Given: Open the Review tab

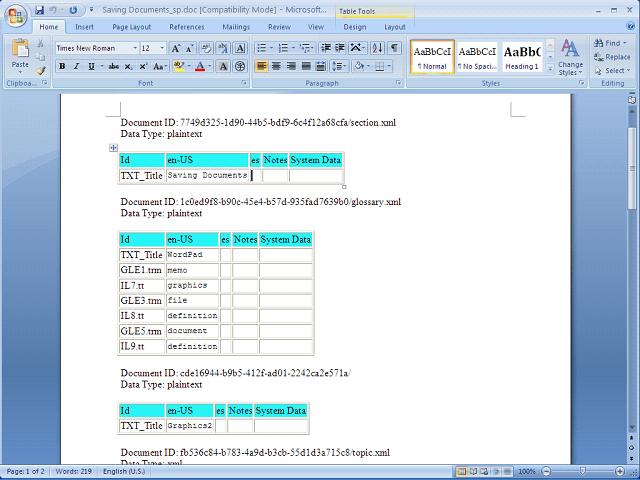Looking at the screenshot, I should click(x=279, y=27).
